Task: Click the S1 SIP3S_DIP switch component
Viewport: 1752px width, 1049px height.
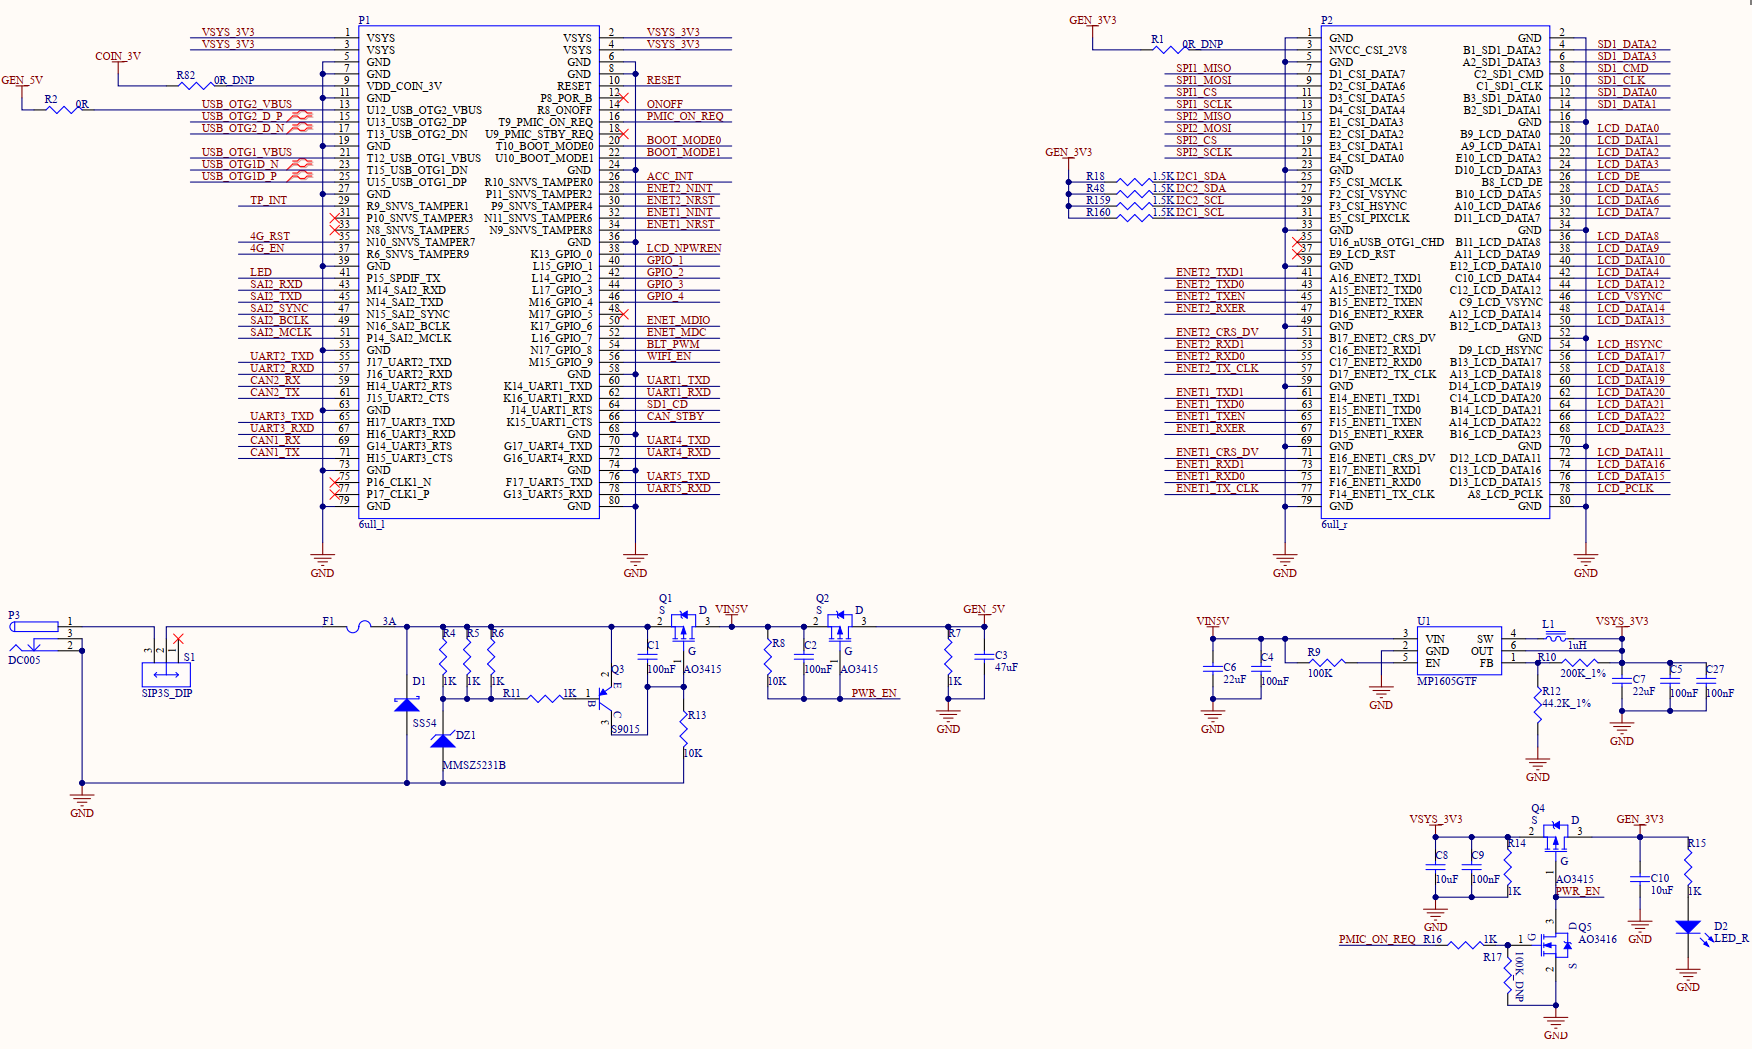Action: tap(166, 673)
